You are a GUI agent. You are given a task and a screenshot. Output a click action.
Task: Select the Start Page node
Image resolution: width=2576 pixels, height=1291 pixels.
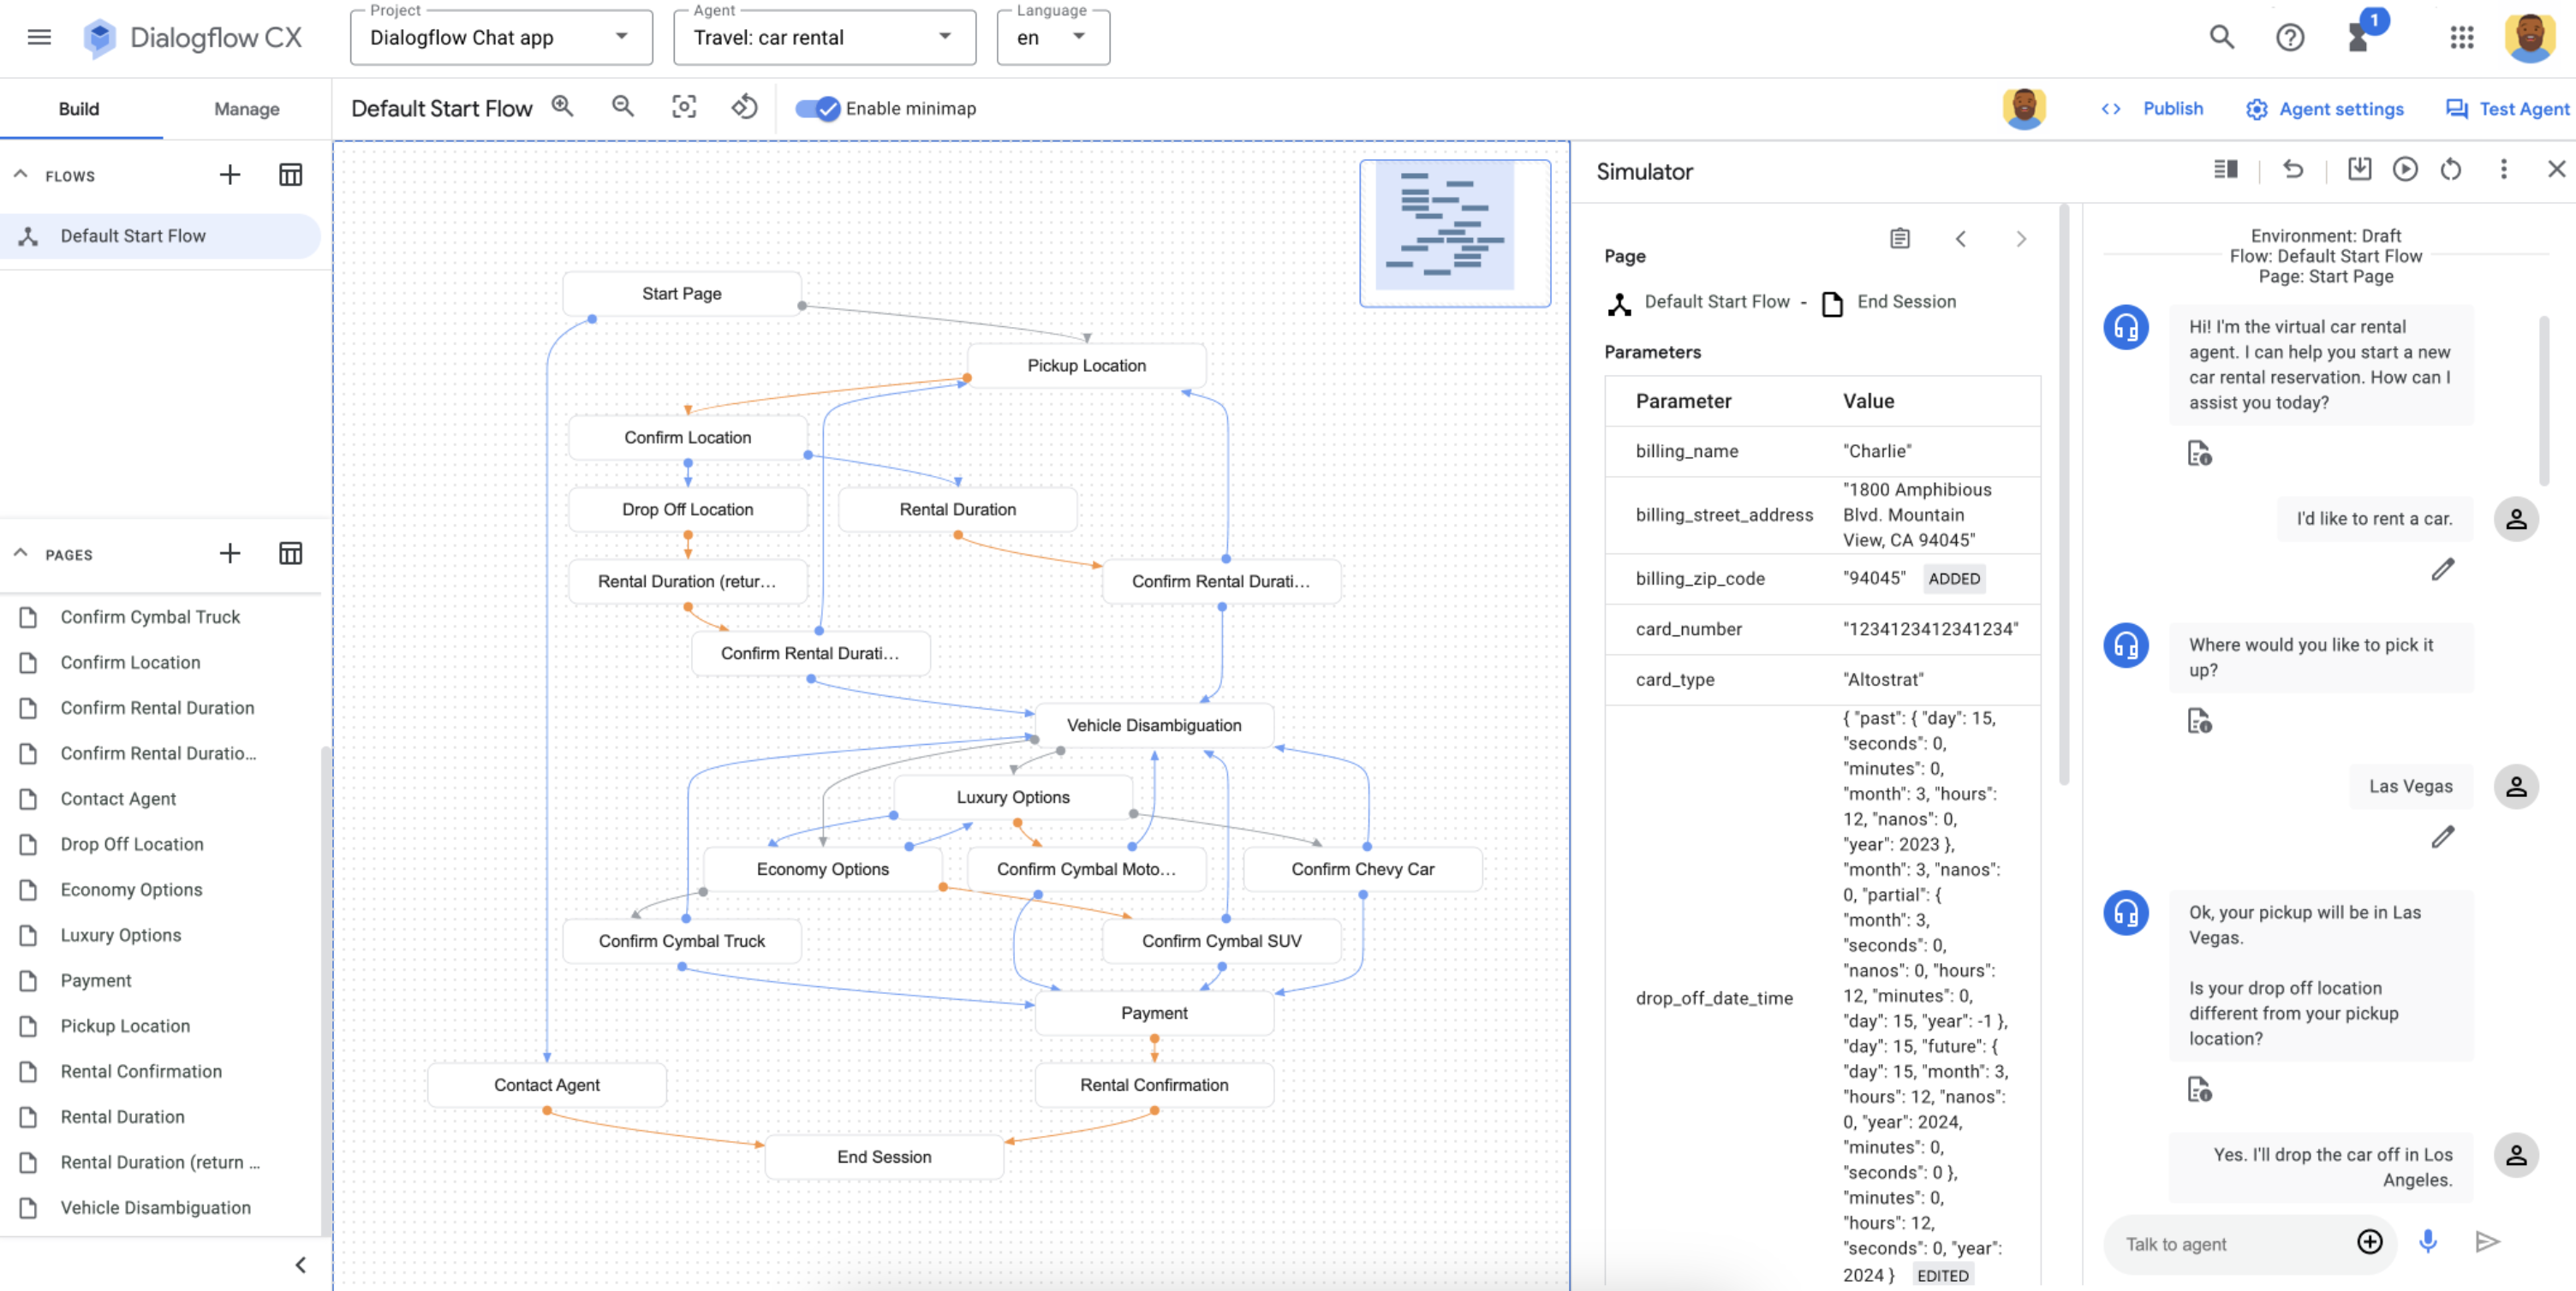click(682, 293)
